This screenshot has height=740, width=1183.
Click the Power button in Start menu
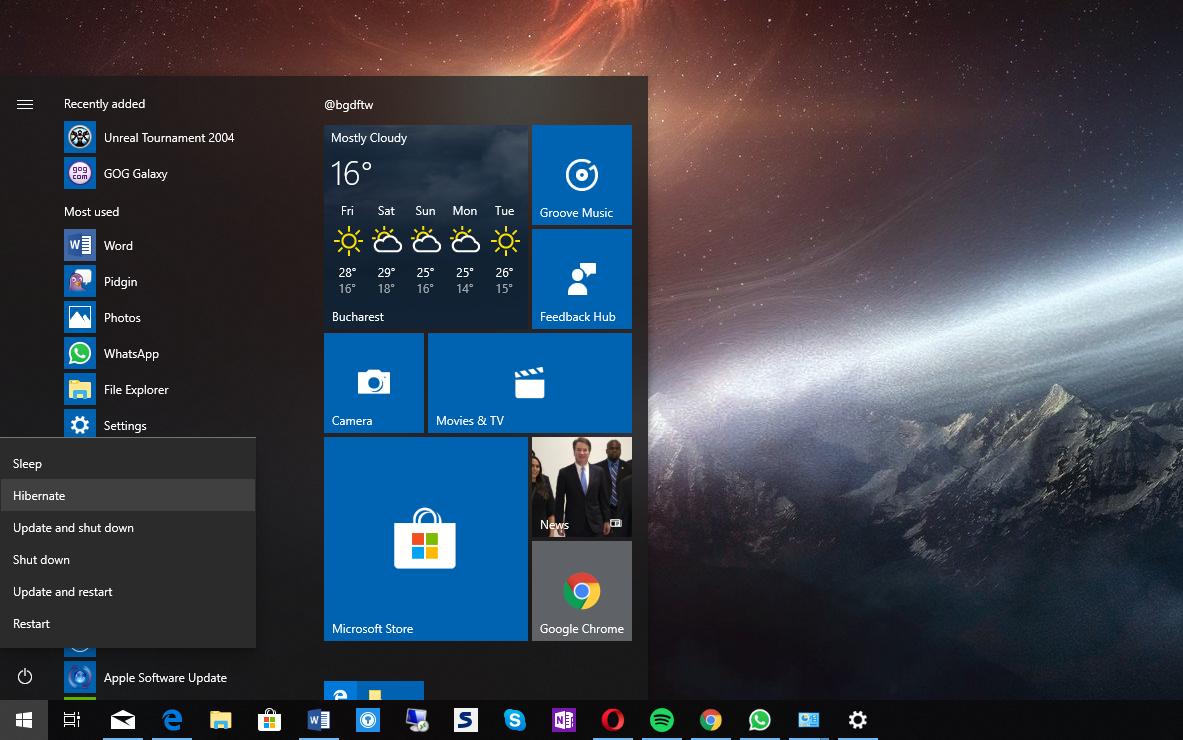pyautogui.click(x=25, y=677)
